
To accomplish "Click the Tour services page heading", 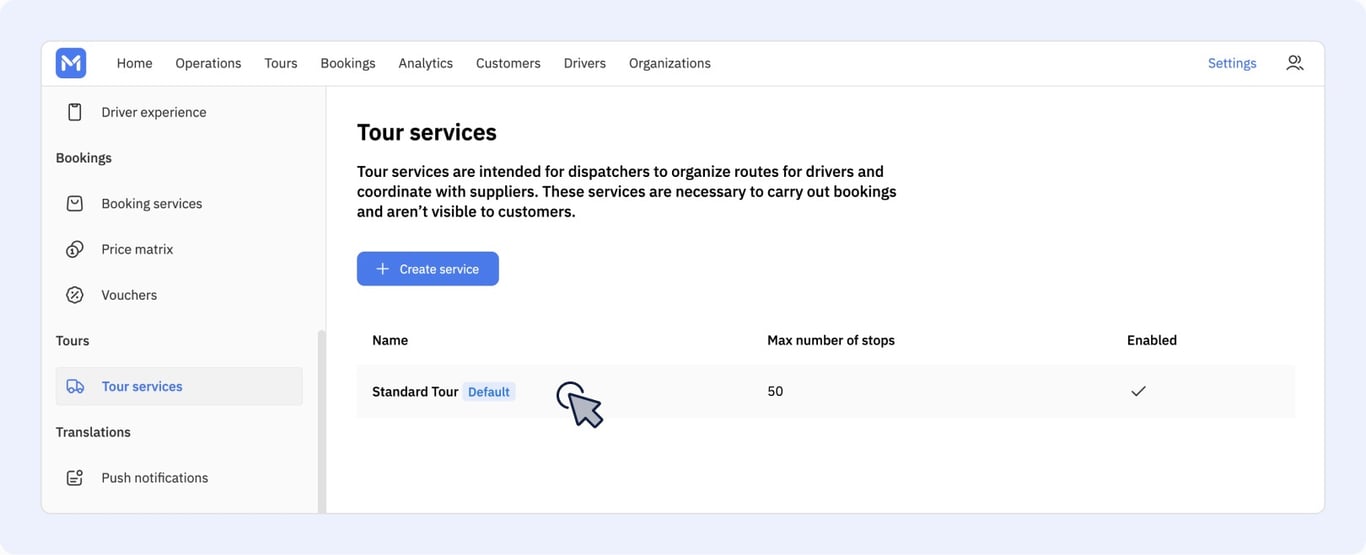I will click(x=427, y=132).
